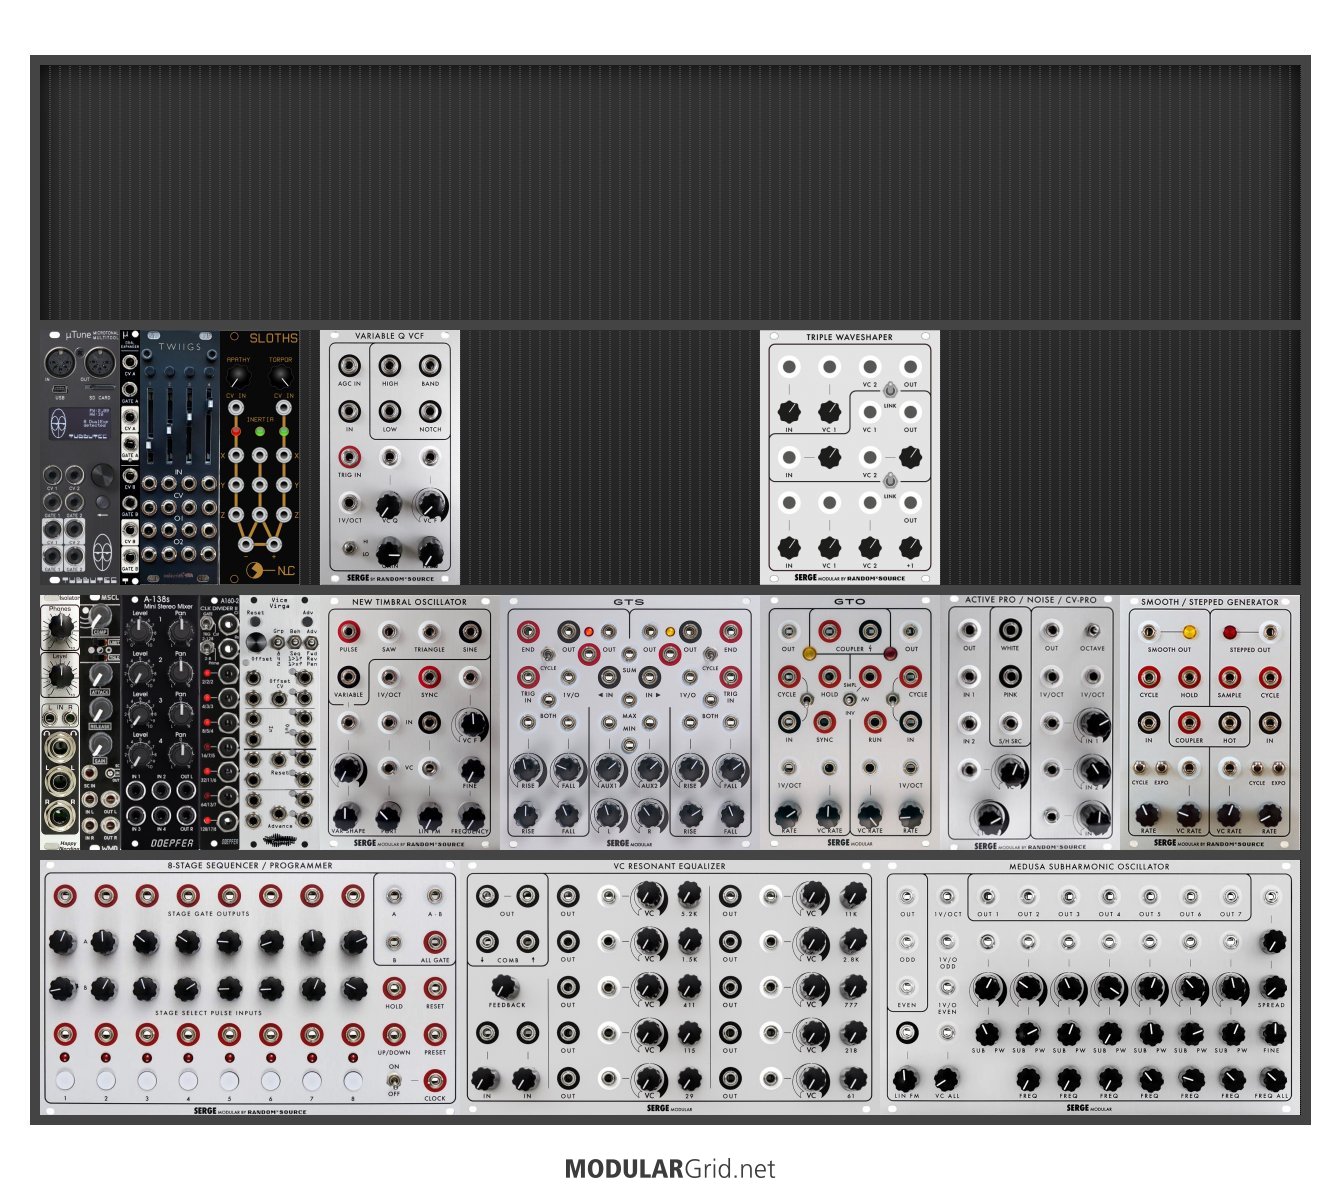
Task: Push stage button 1 on the sequencer
Action: 65,1080
